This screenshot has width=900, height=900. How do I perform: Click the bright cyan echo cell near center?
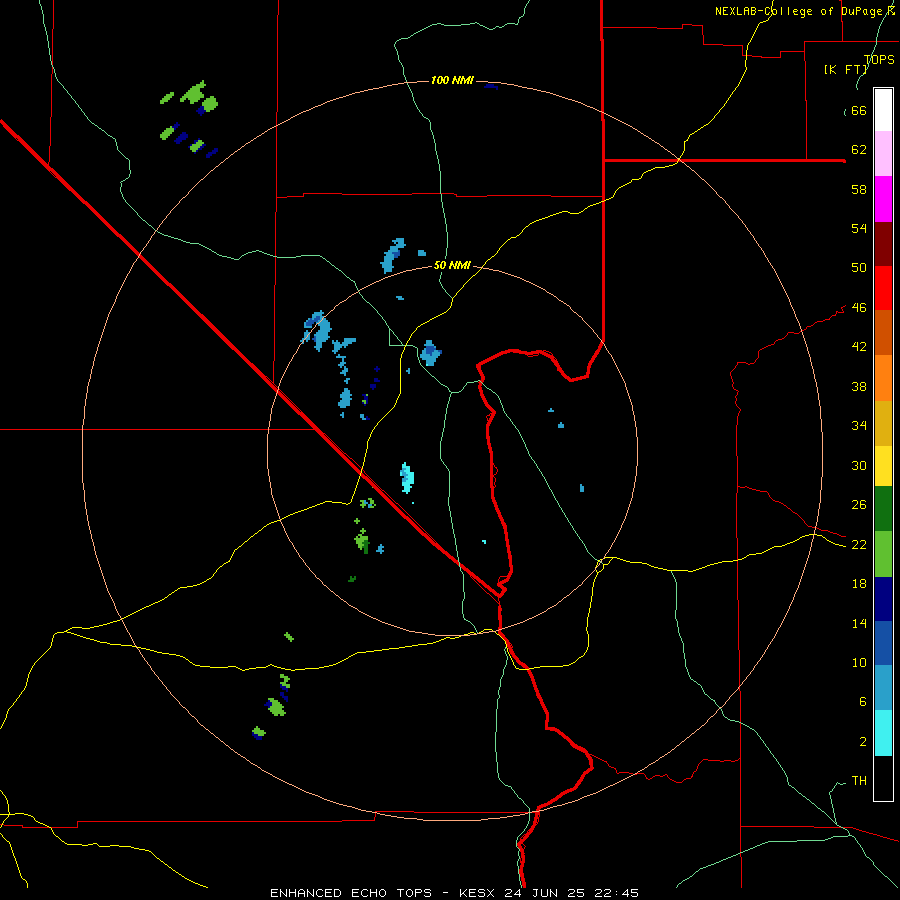tap(407, 478)
